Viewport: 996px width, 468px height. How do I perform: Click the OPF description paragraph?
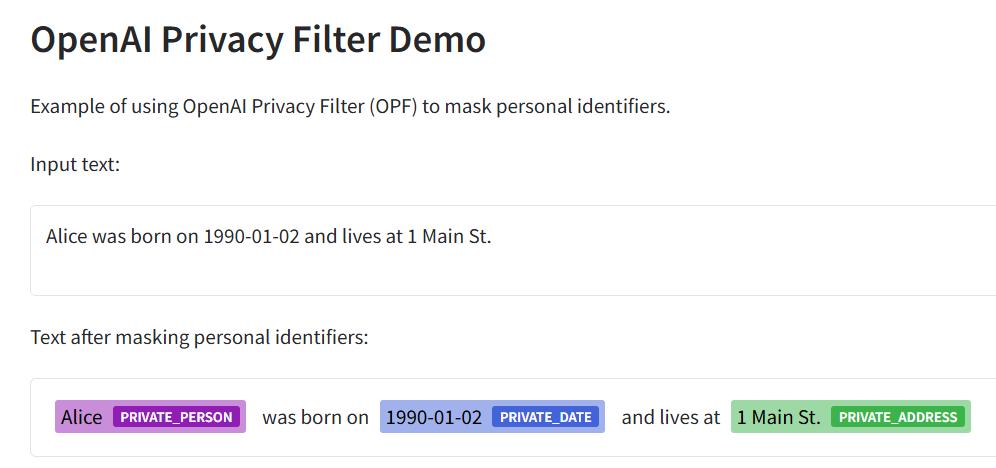tap(350, 106)
